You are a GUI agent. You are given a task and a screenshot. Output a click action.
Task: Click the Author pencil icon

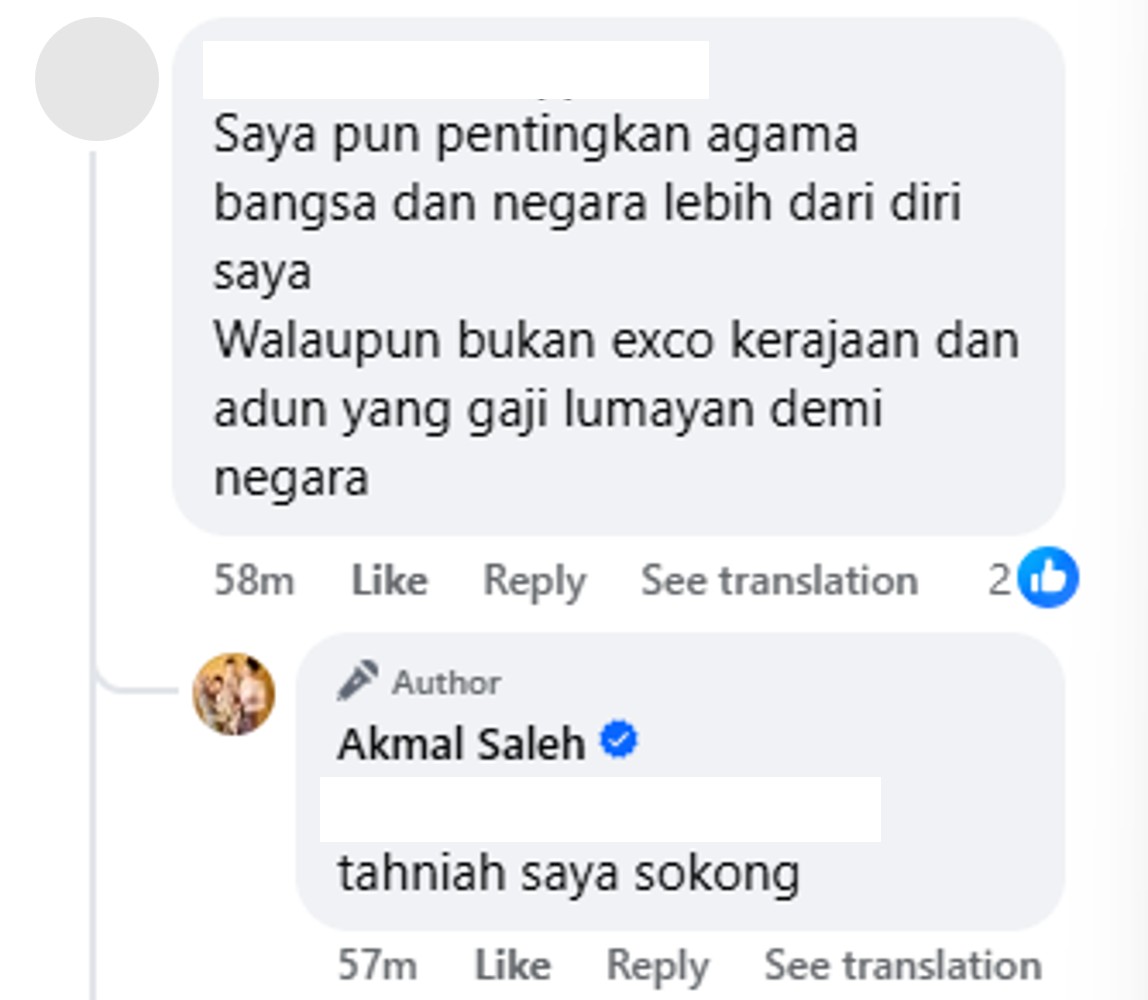[x=357, y=681]
